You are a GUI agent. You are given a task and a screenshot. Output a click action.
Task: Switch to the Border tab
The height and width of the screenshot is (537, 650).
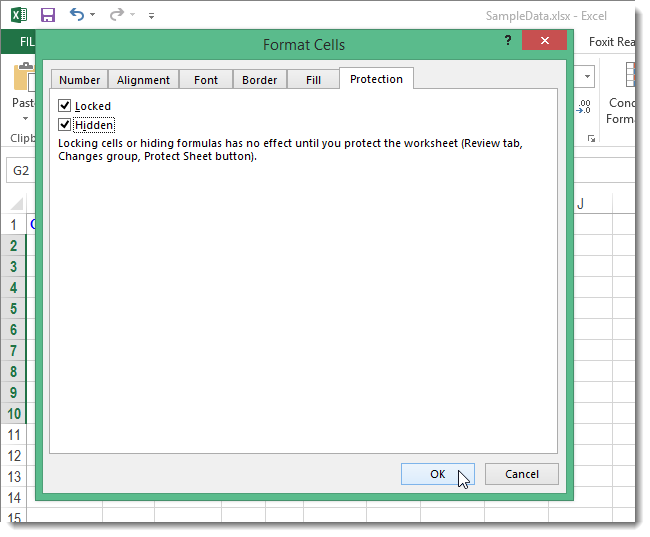[260, 80]
